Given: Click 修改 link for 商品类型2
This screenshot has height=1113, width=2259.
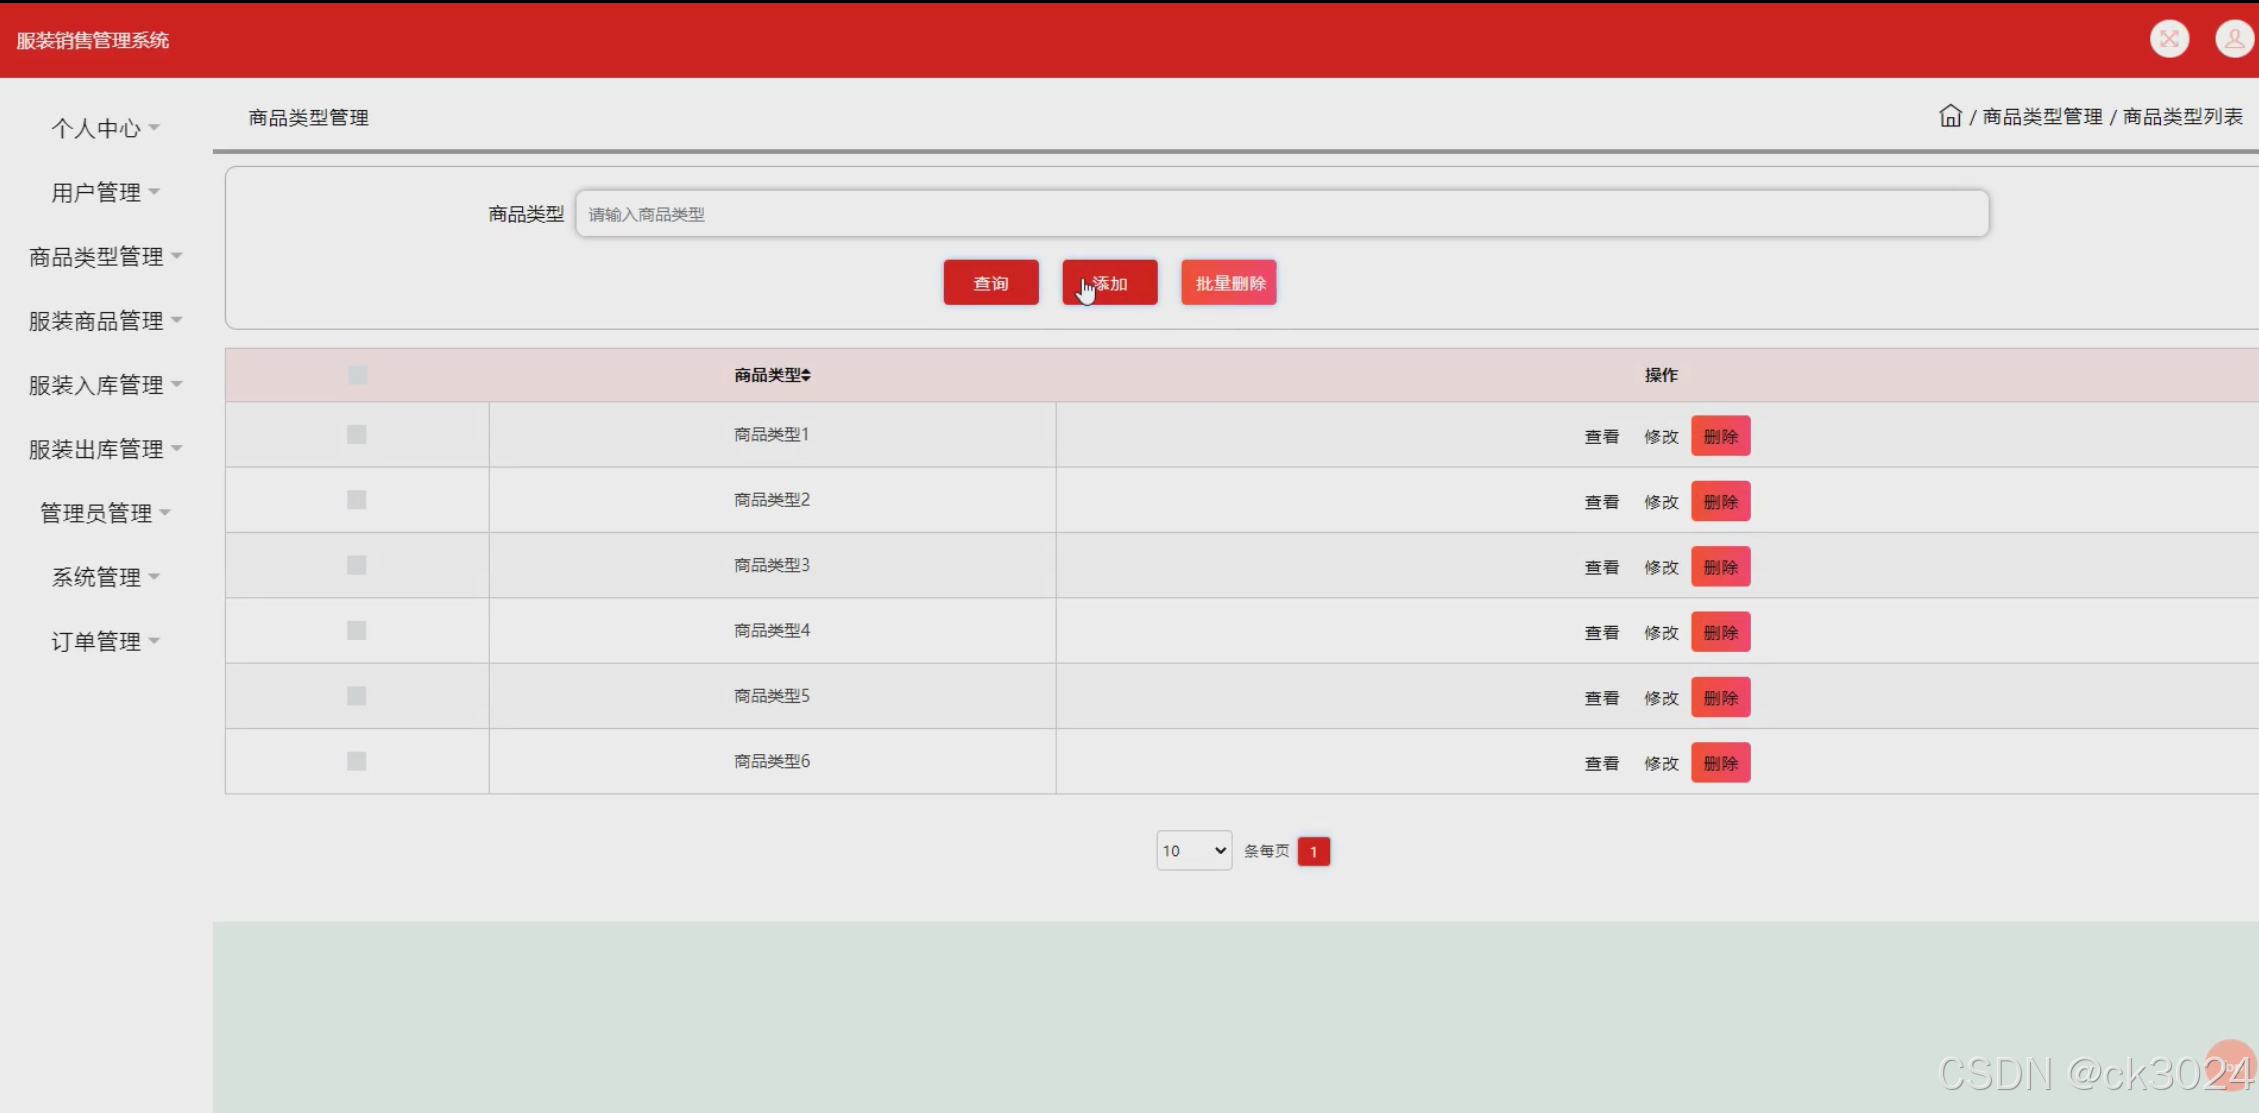Looking at the screenshot, I should (x=1661, y=502).
